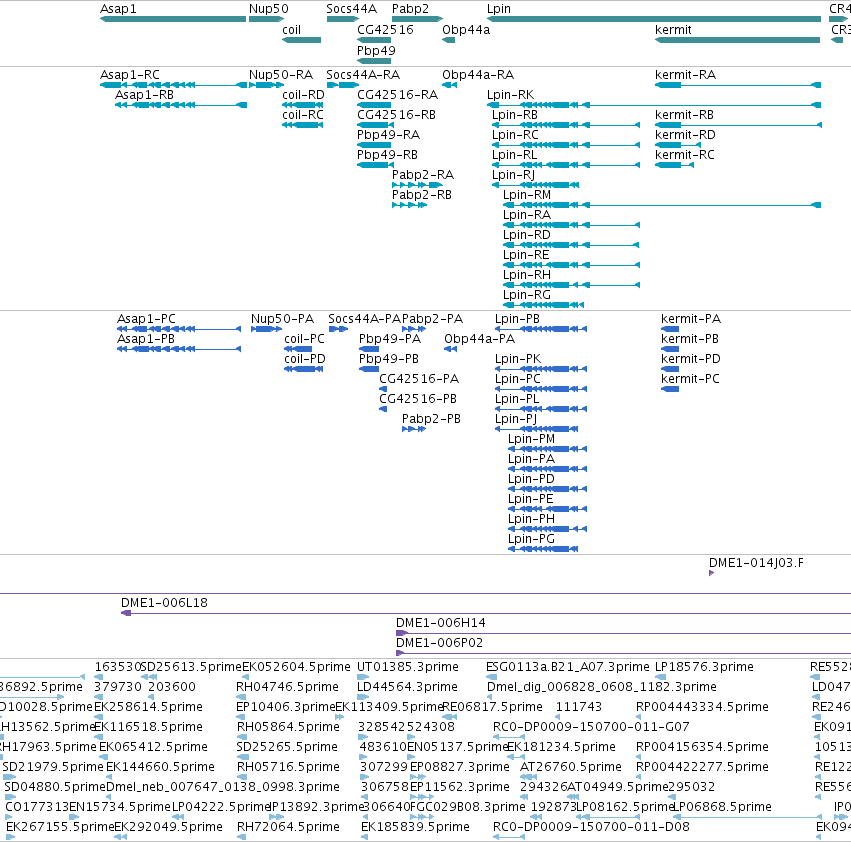
Task: Click the kermit gene label
Action: click(x=673, y=30)
